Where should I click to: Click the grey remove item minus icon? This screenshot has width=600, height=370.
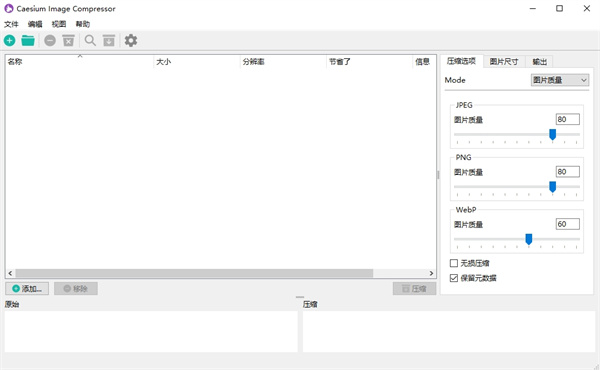tap(50, 40)
